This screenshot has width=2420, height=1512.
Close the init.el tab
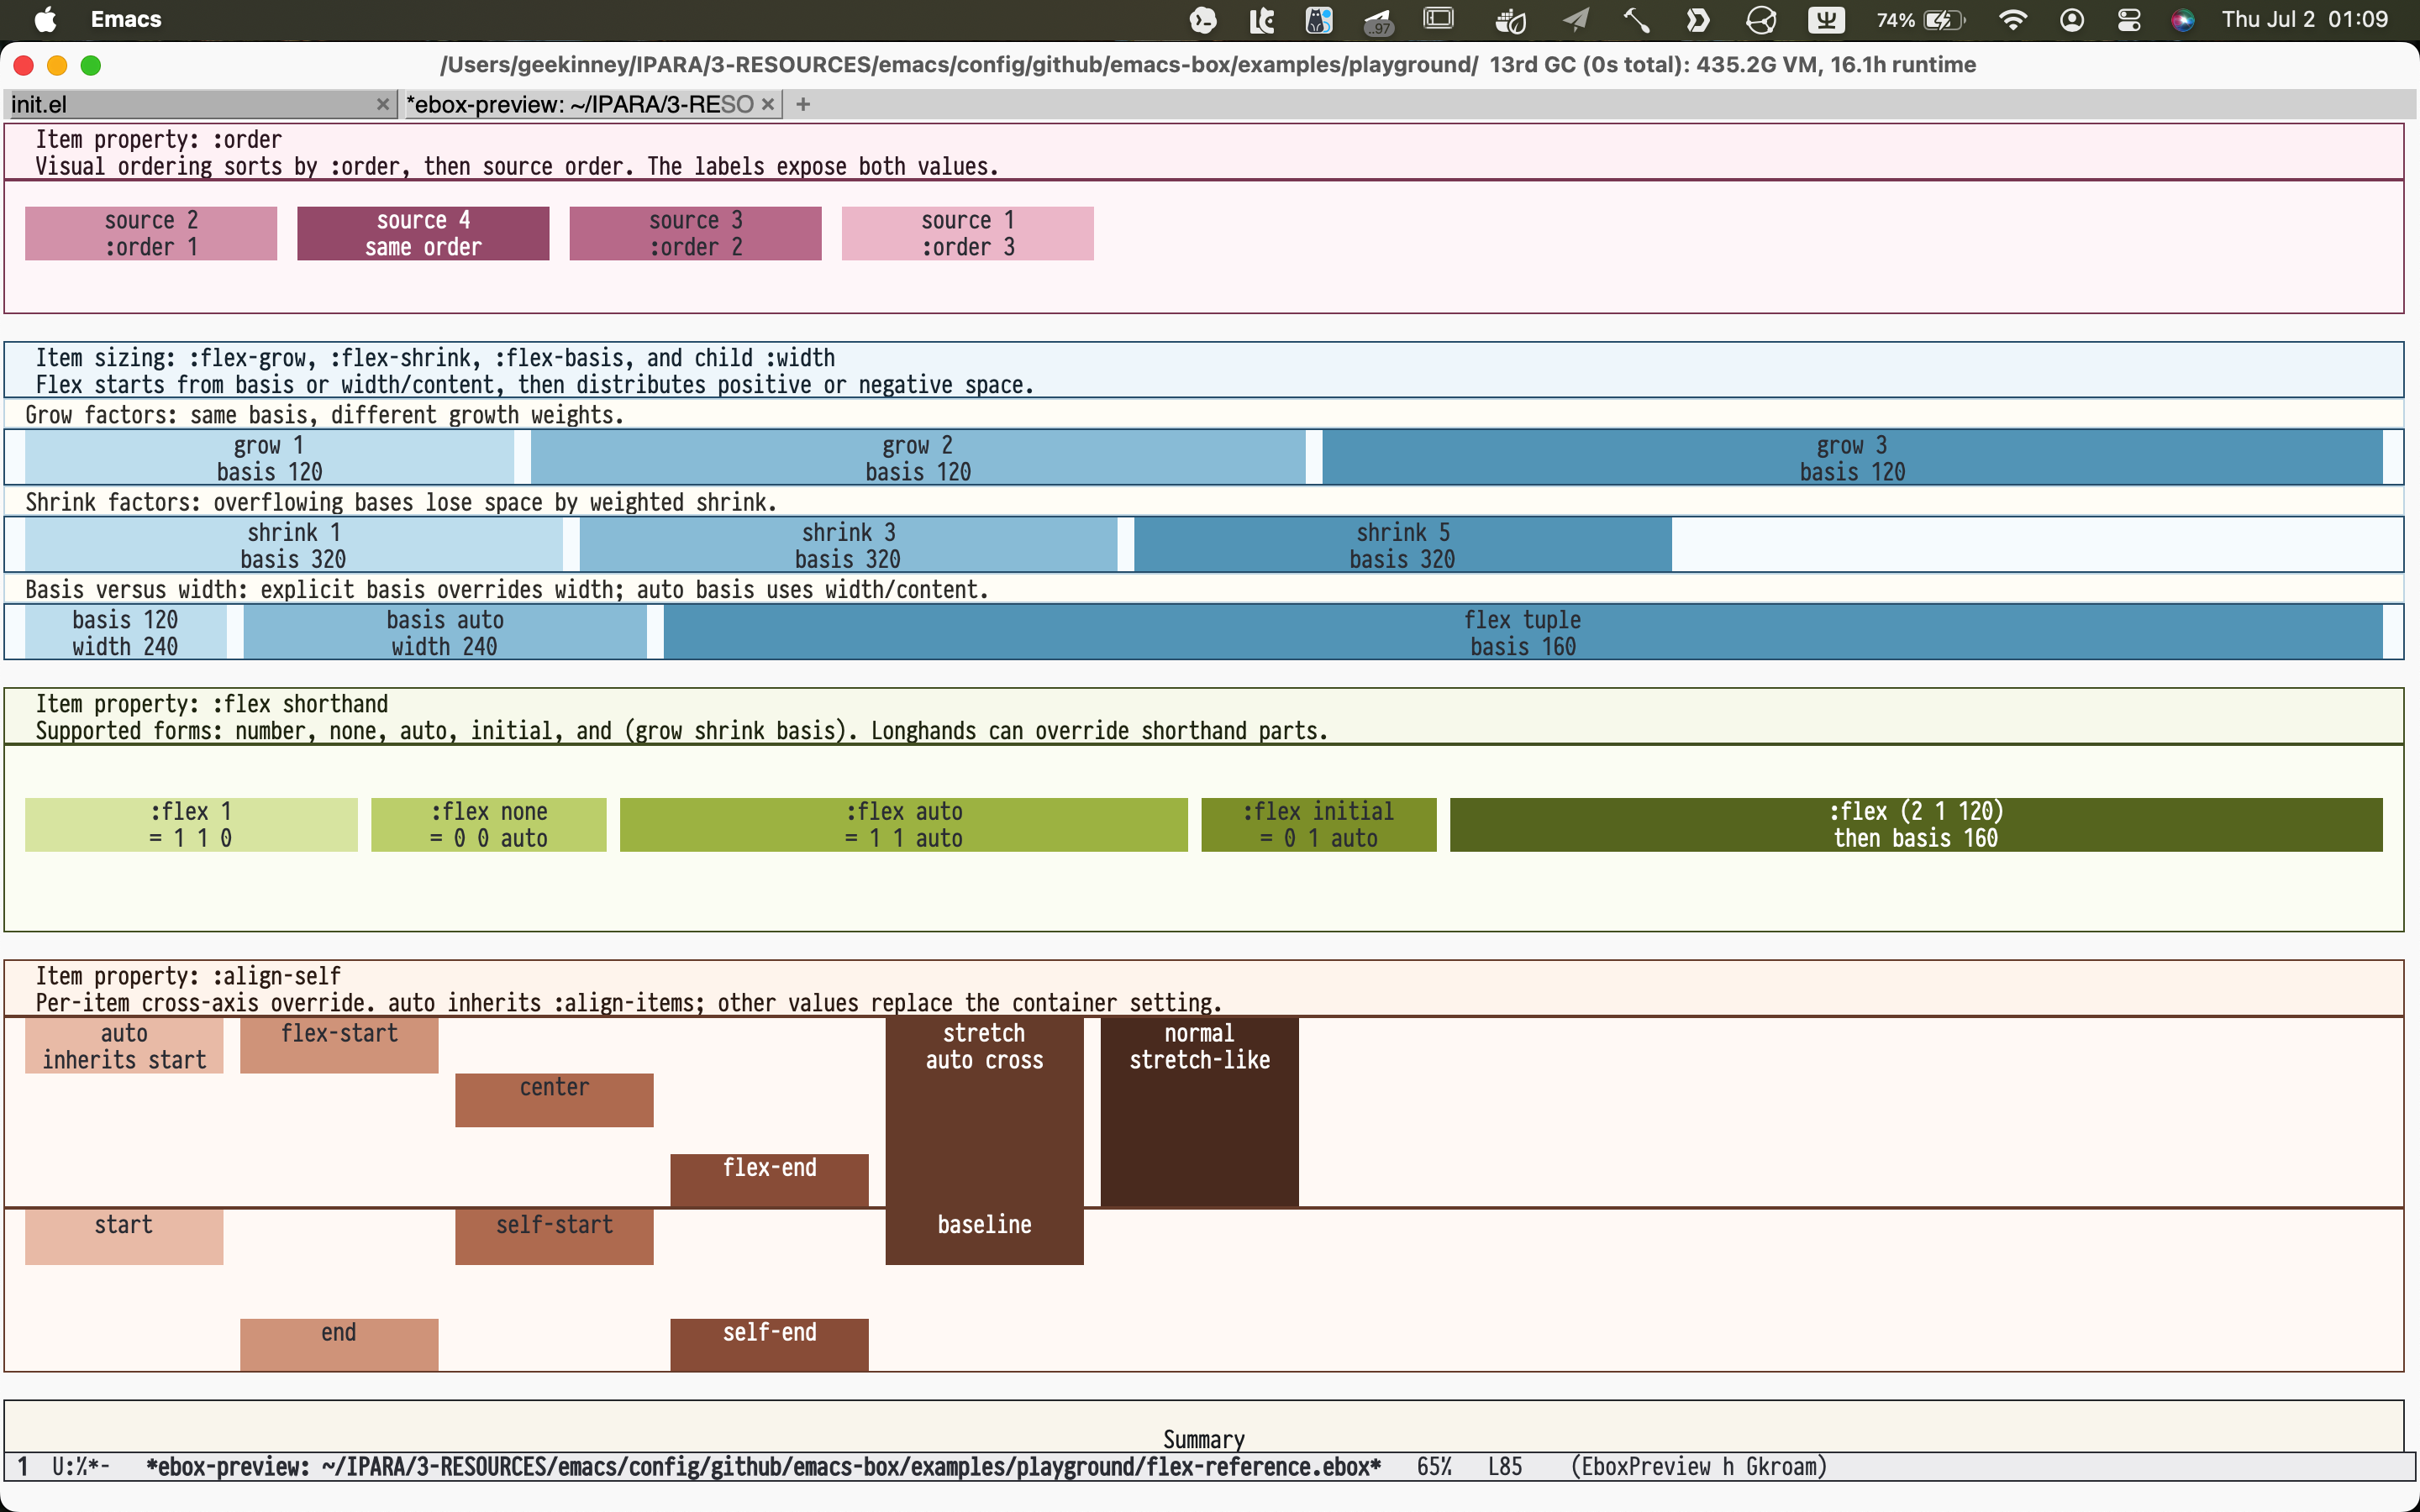point(382,104)
